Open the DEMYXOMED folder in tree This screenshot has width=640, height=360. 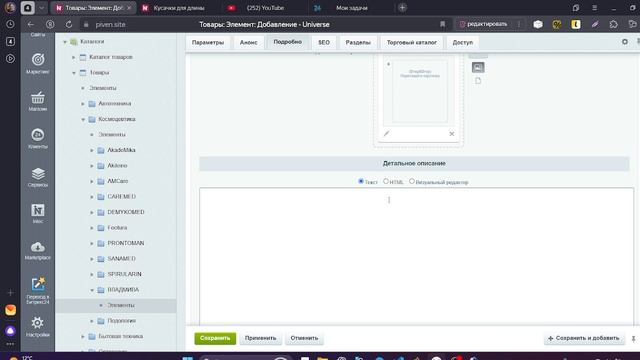coord(126,212)
